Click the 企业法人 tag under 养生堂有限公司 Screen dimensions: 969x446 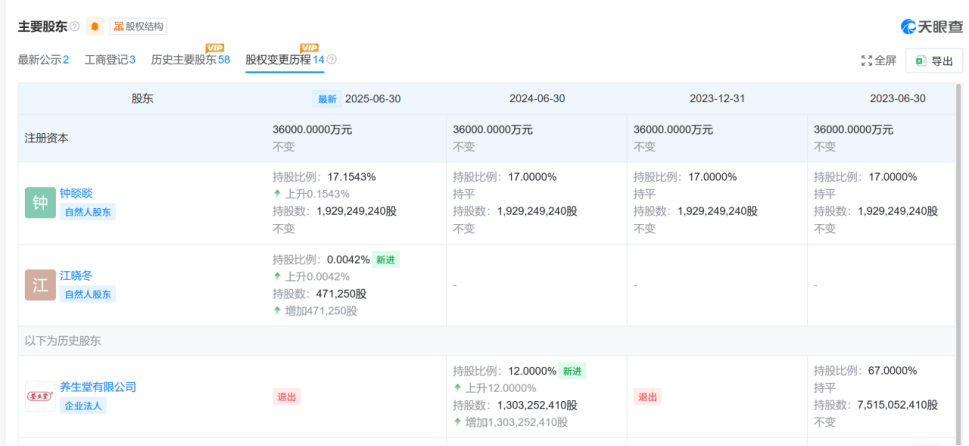(84, 405)
